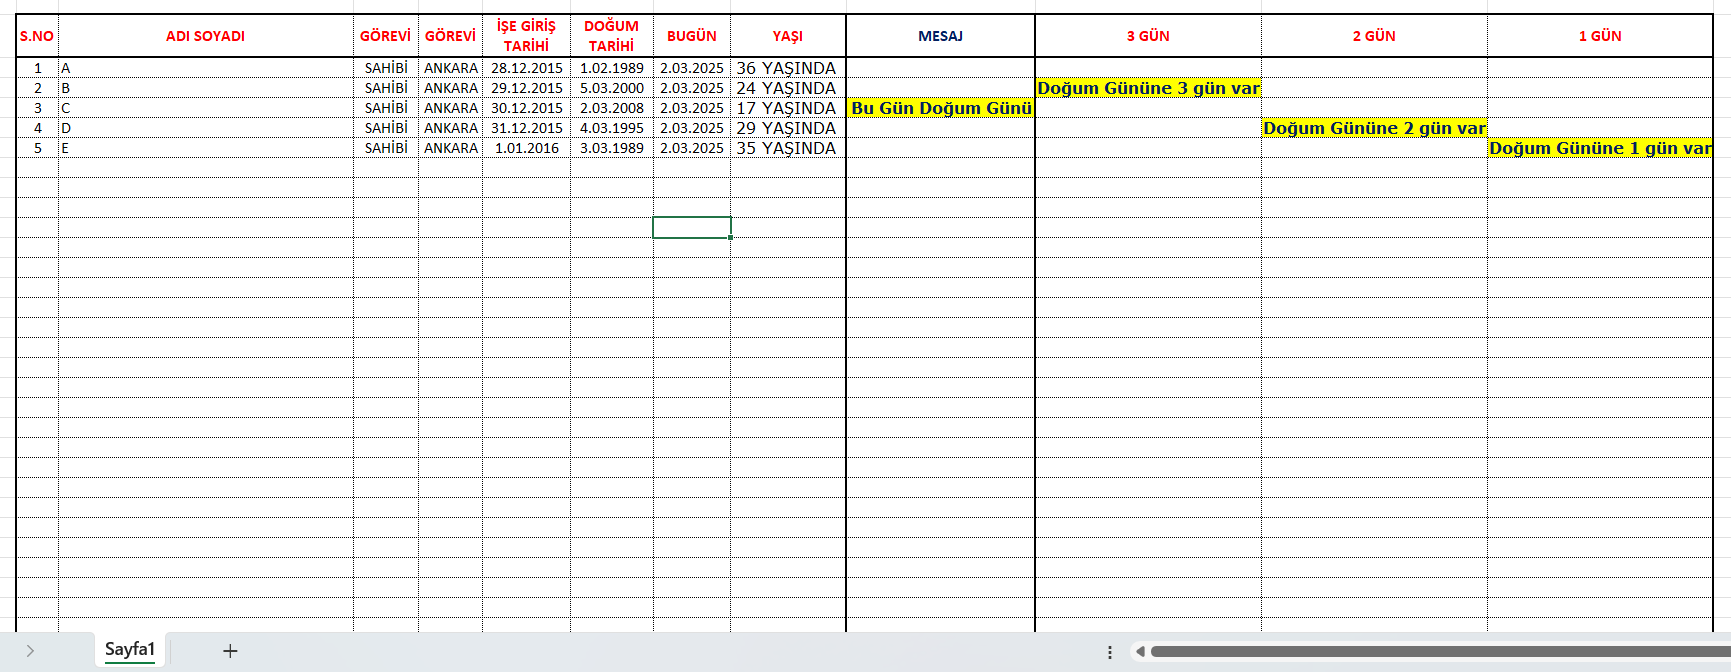
Task: Select the YAŞI column header cell
Action: 787,36
